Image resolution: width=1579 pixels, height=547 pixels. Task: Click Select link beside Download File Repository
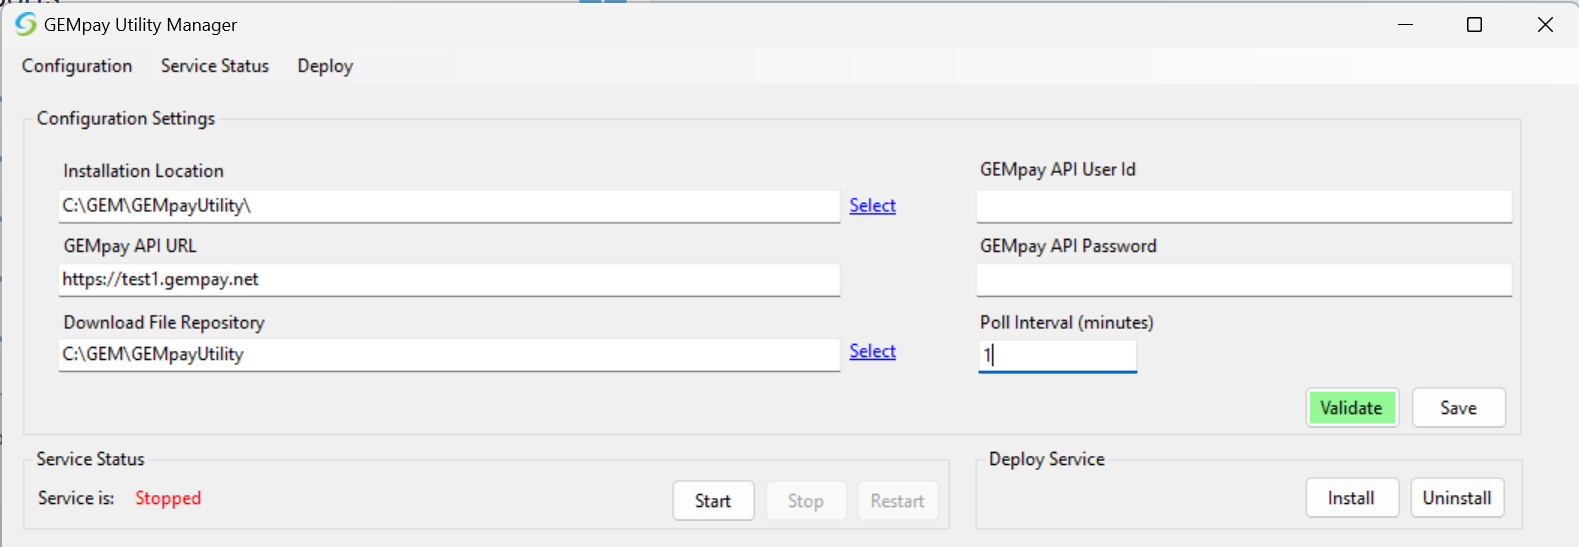click(x=872, y=352)
